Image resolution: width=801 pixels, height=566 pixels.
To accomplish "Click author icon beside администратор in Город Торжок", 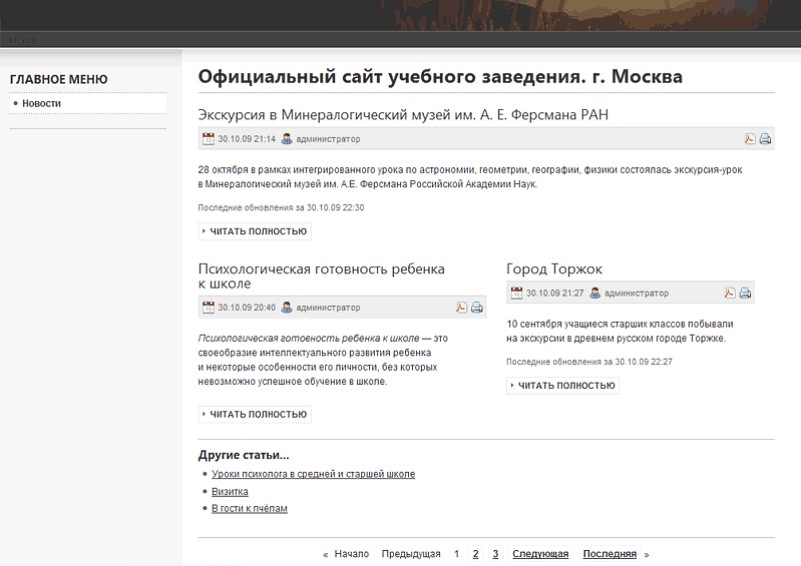I will (x=595, y=293).
